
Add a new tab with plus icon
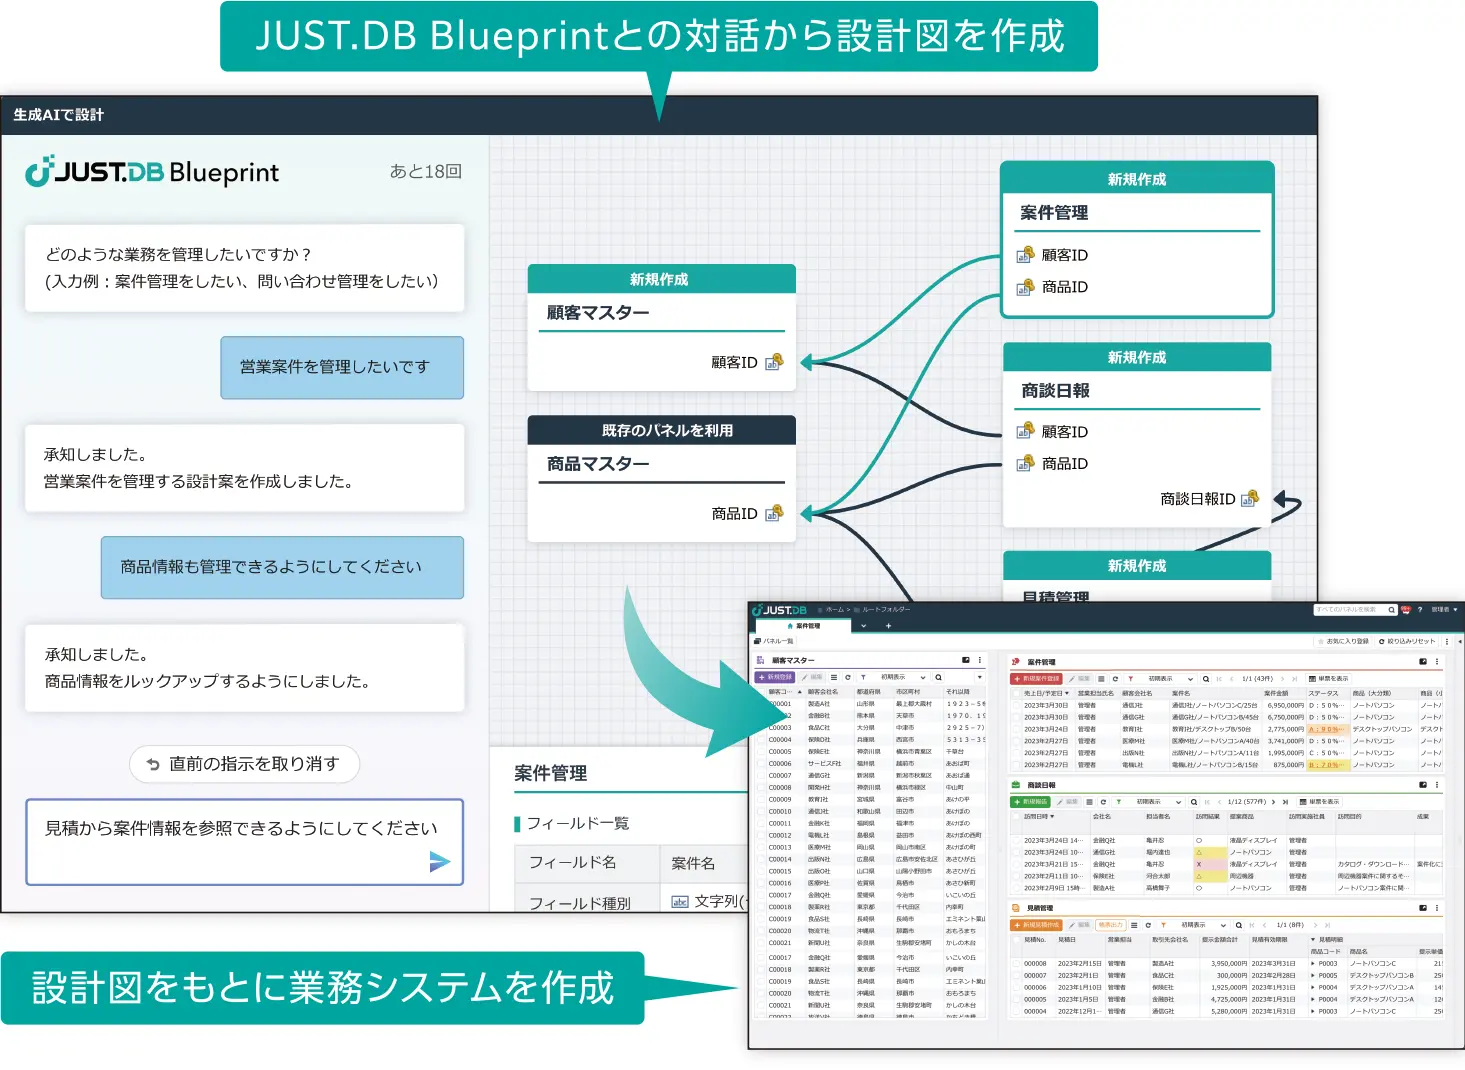click(888, 626)
